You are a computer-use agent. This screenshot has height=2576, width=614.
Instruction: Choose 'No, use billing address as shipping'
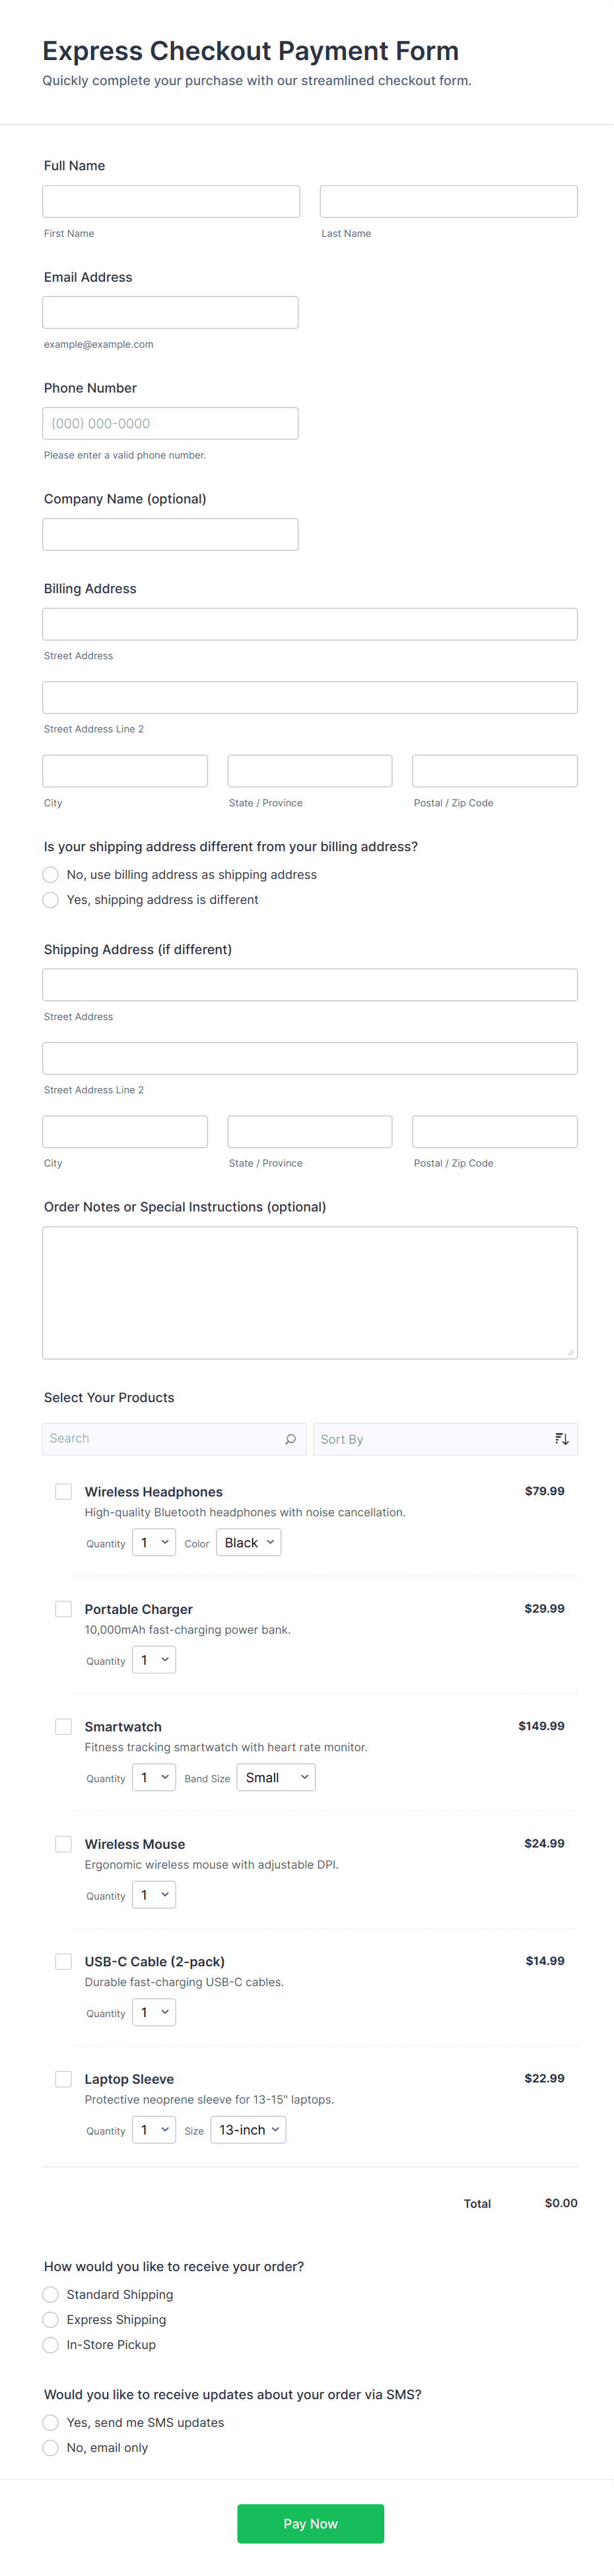51,874
